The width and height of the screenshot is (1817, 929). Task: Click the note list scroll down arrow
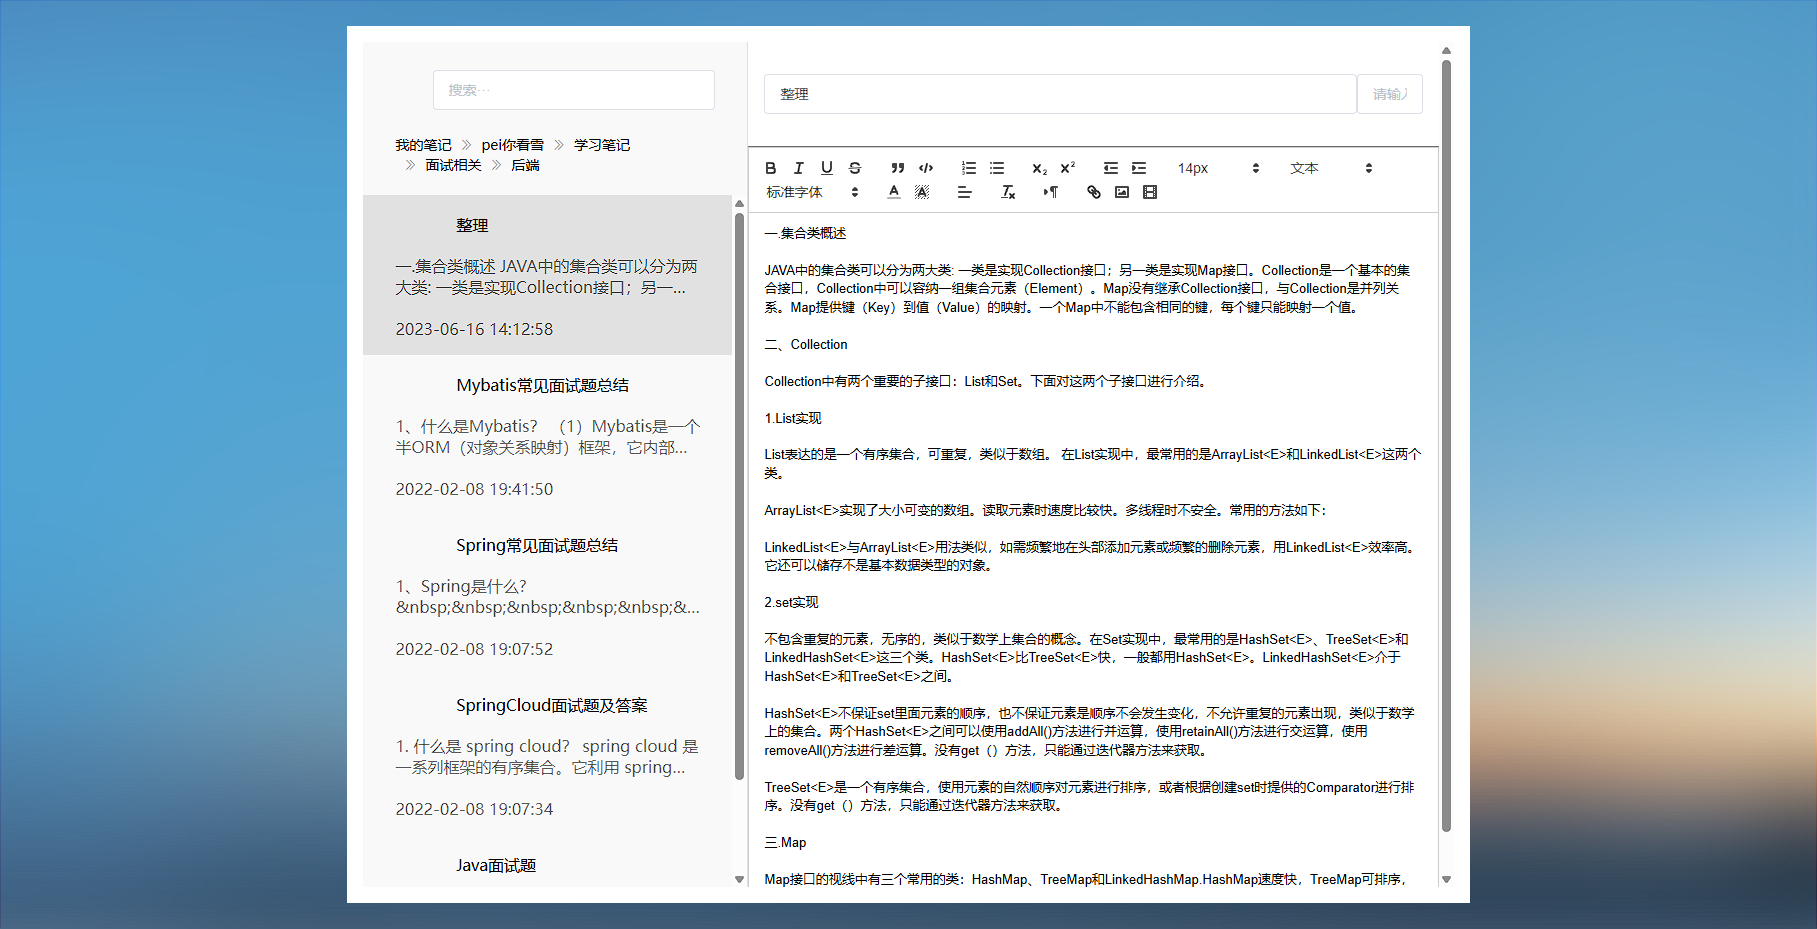tap(740, 880)
